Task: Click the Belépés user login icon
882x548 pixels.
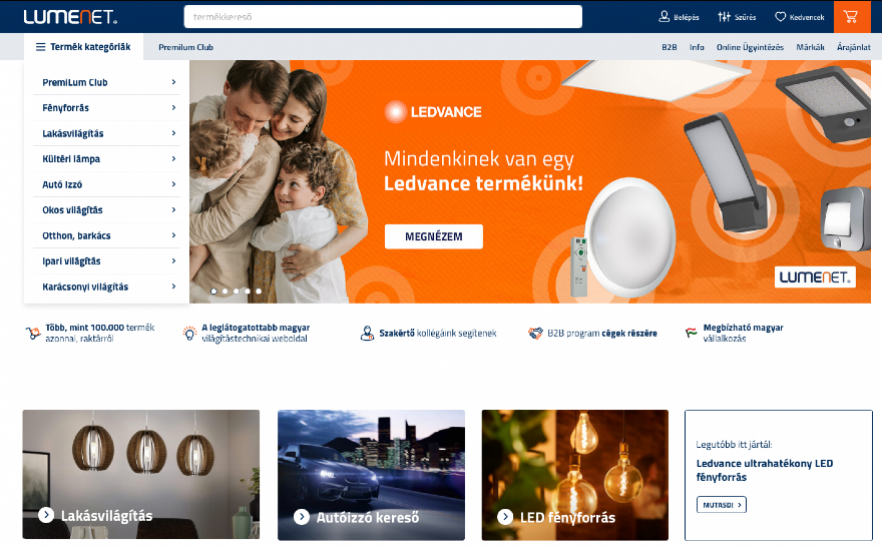Action: click(x=664, y=17)
